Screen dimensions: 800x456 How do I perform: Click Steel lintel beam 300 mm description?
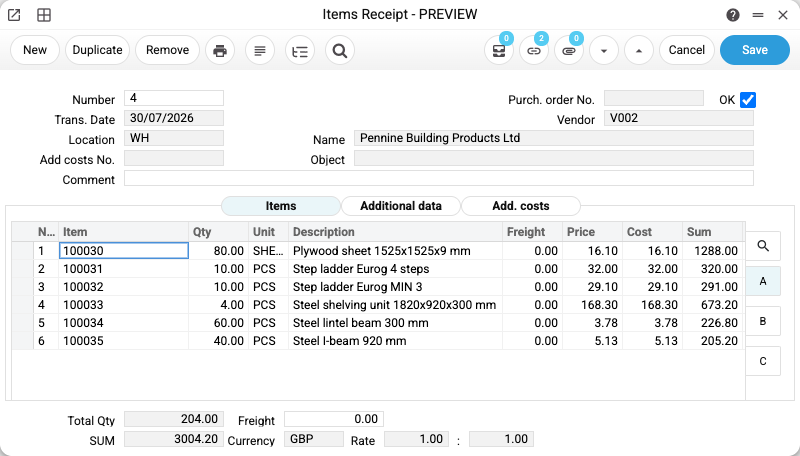[x=395, y=323]
